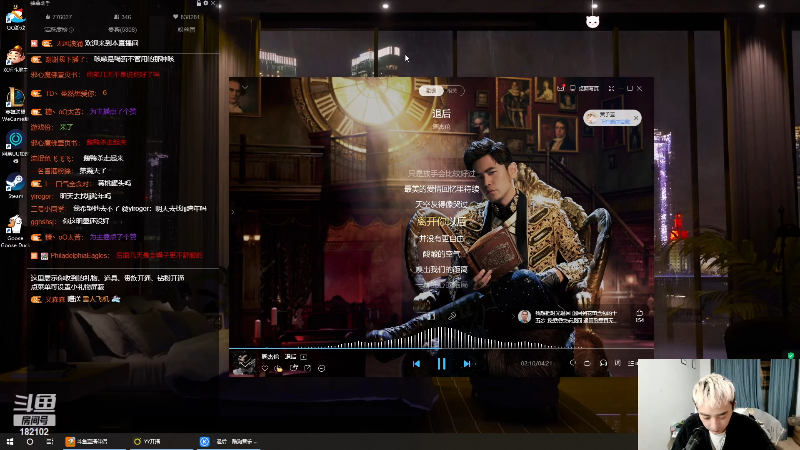Dismiss the user notification bubble
This screenshot has width=800, height=450.
click(x=636, y=118)
